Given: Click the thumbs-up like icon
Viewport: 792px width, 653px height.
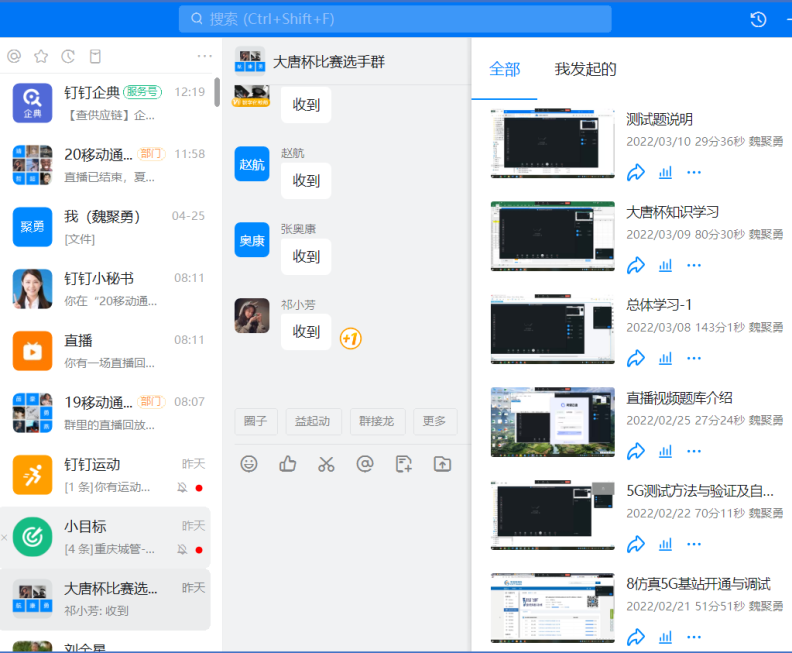Looking at the screenshot, I should click(x=287, y=464).
